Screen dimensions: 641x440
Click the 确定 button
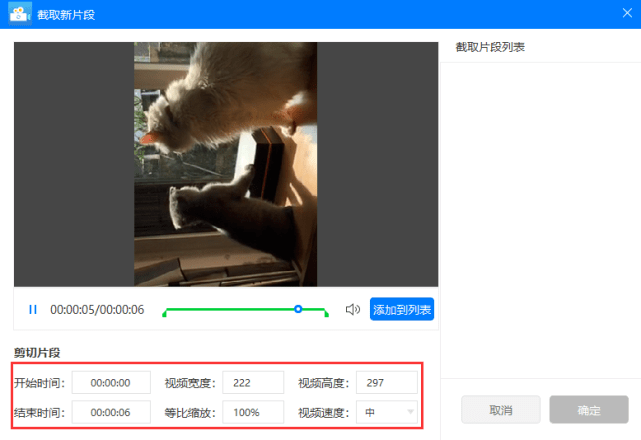pyautogui.click(x=589, y=410)
